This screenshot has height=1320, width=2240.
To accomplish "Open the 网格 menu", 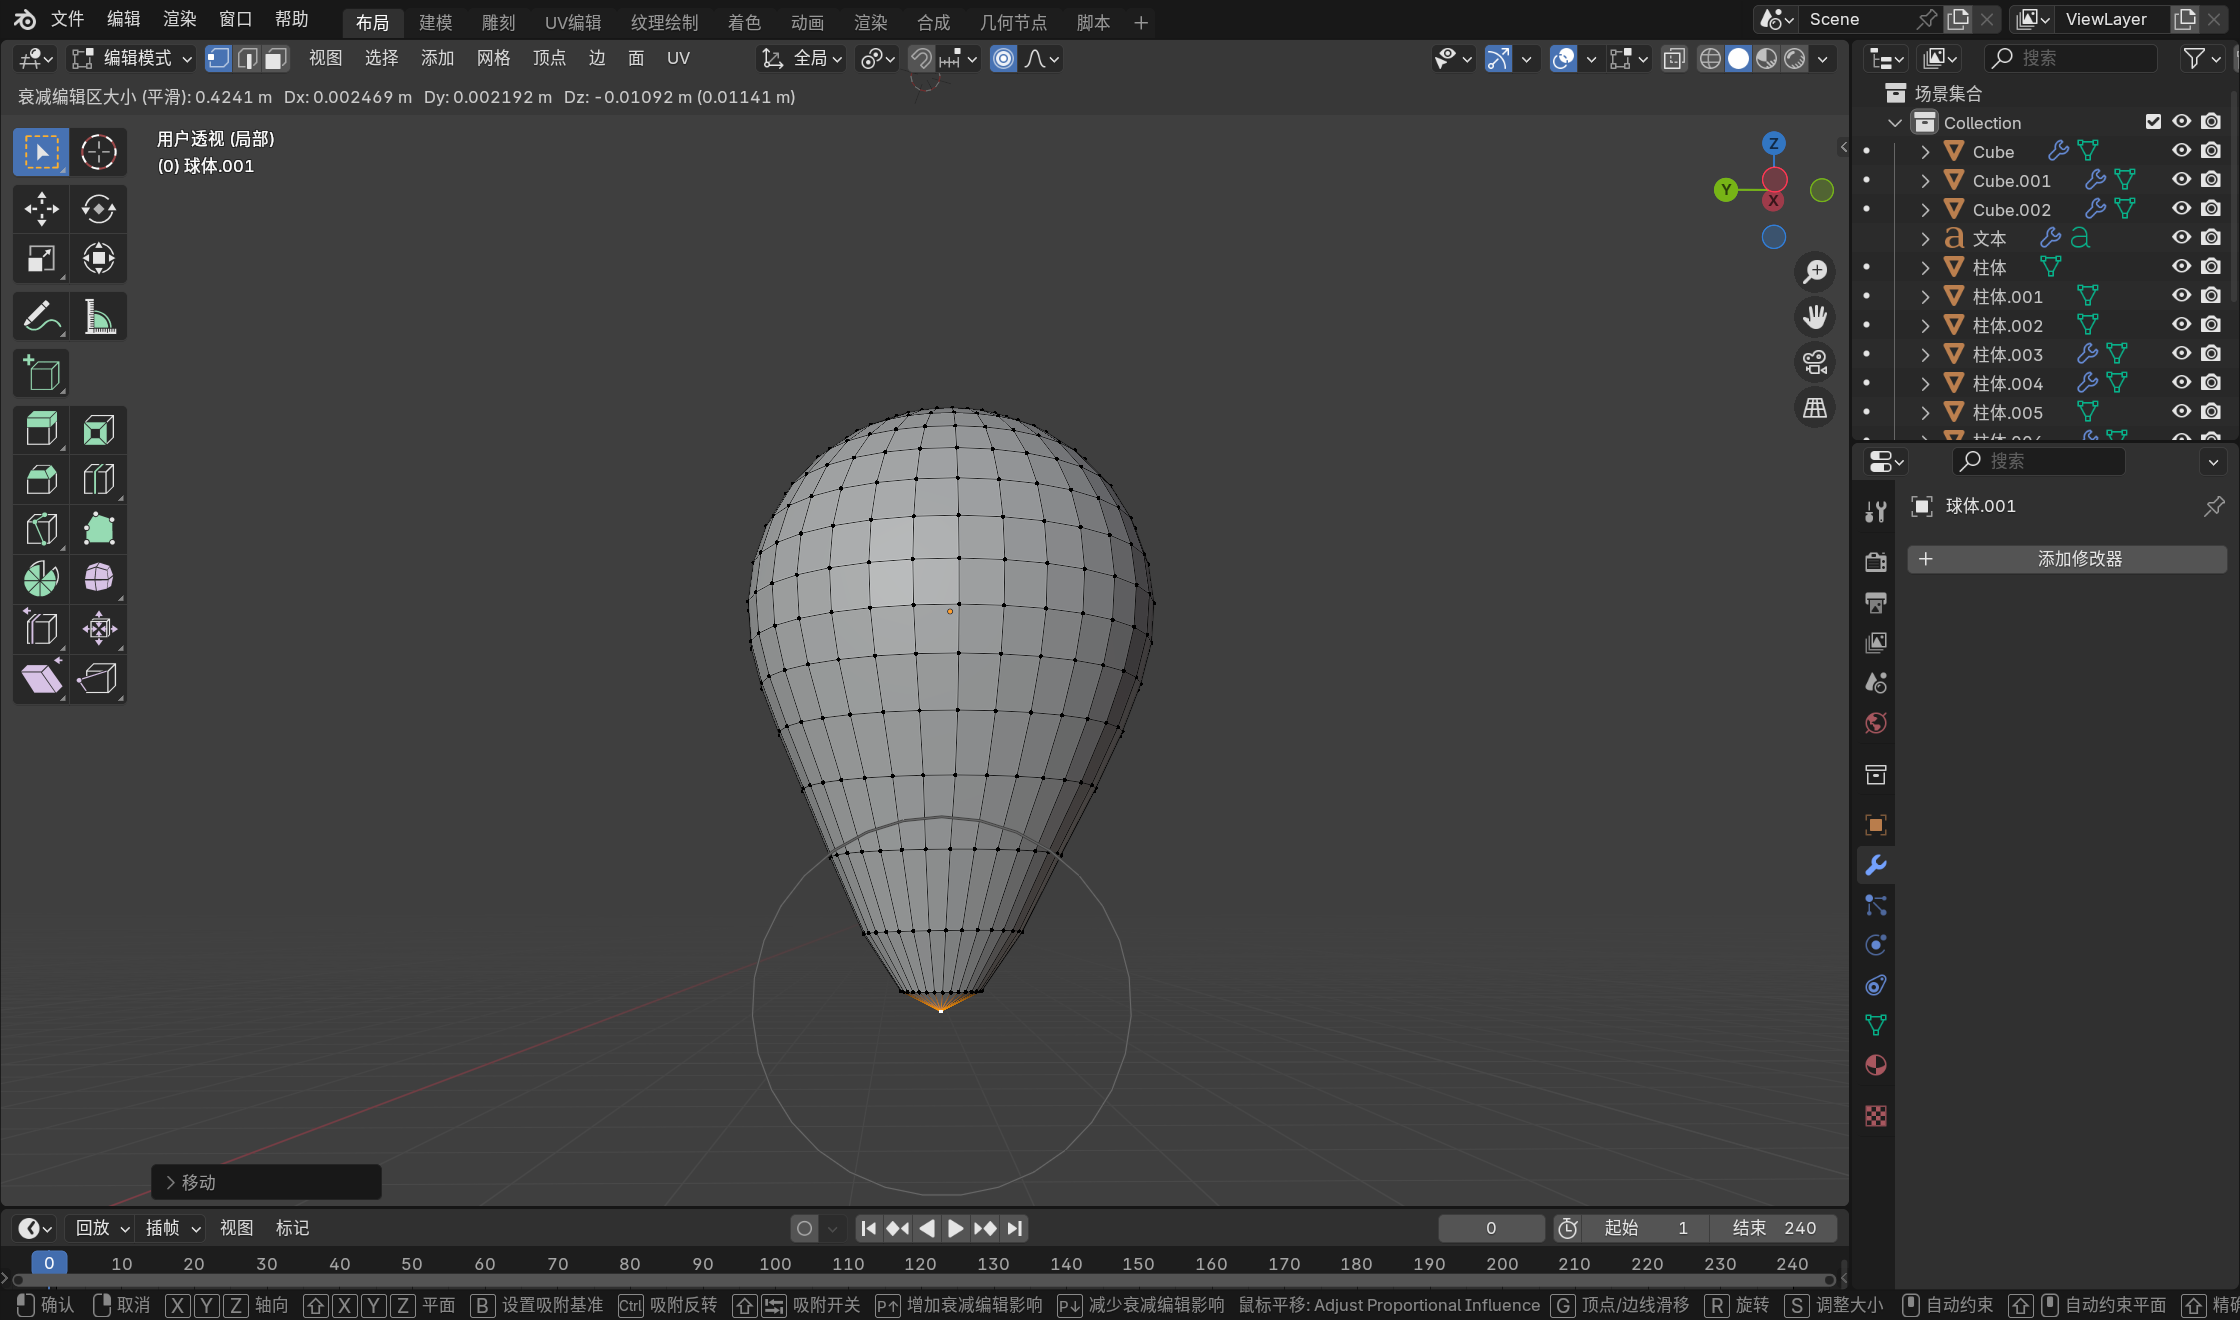I will coord(493,59).
